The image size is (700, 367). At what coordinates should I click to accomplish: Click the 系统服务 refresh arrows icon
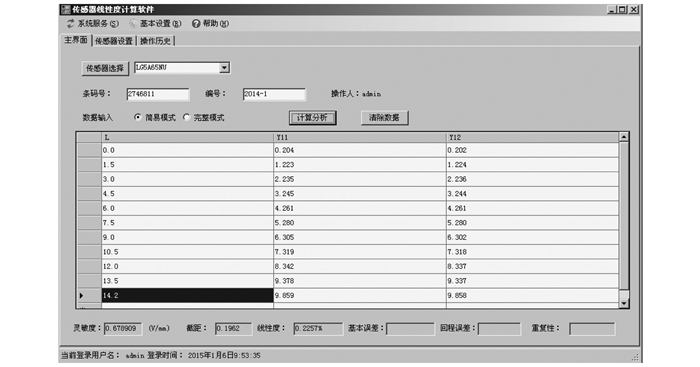click(x=71, y=24)
